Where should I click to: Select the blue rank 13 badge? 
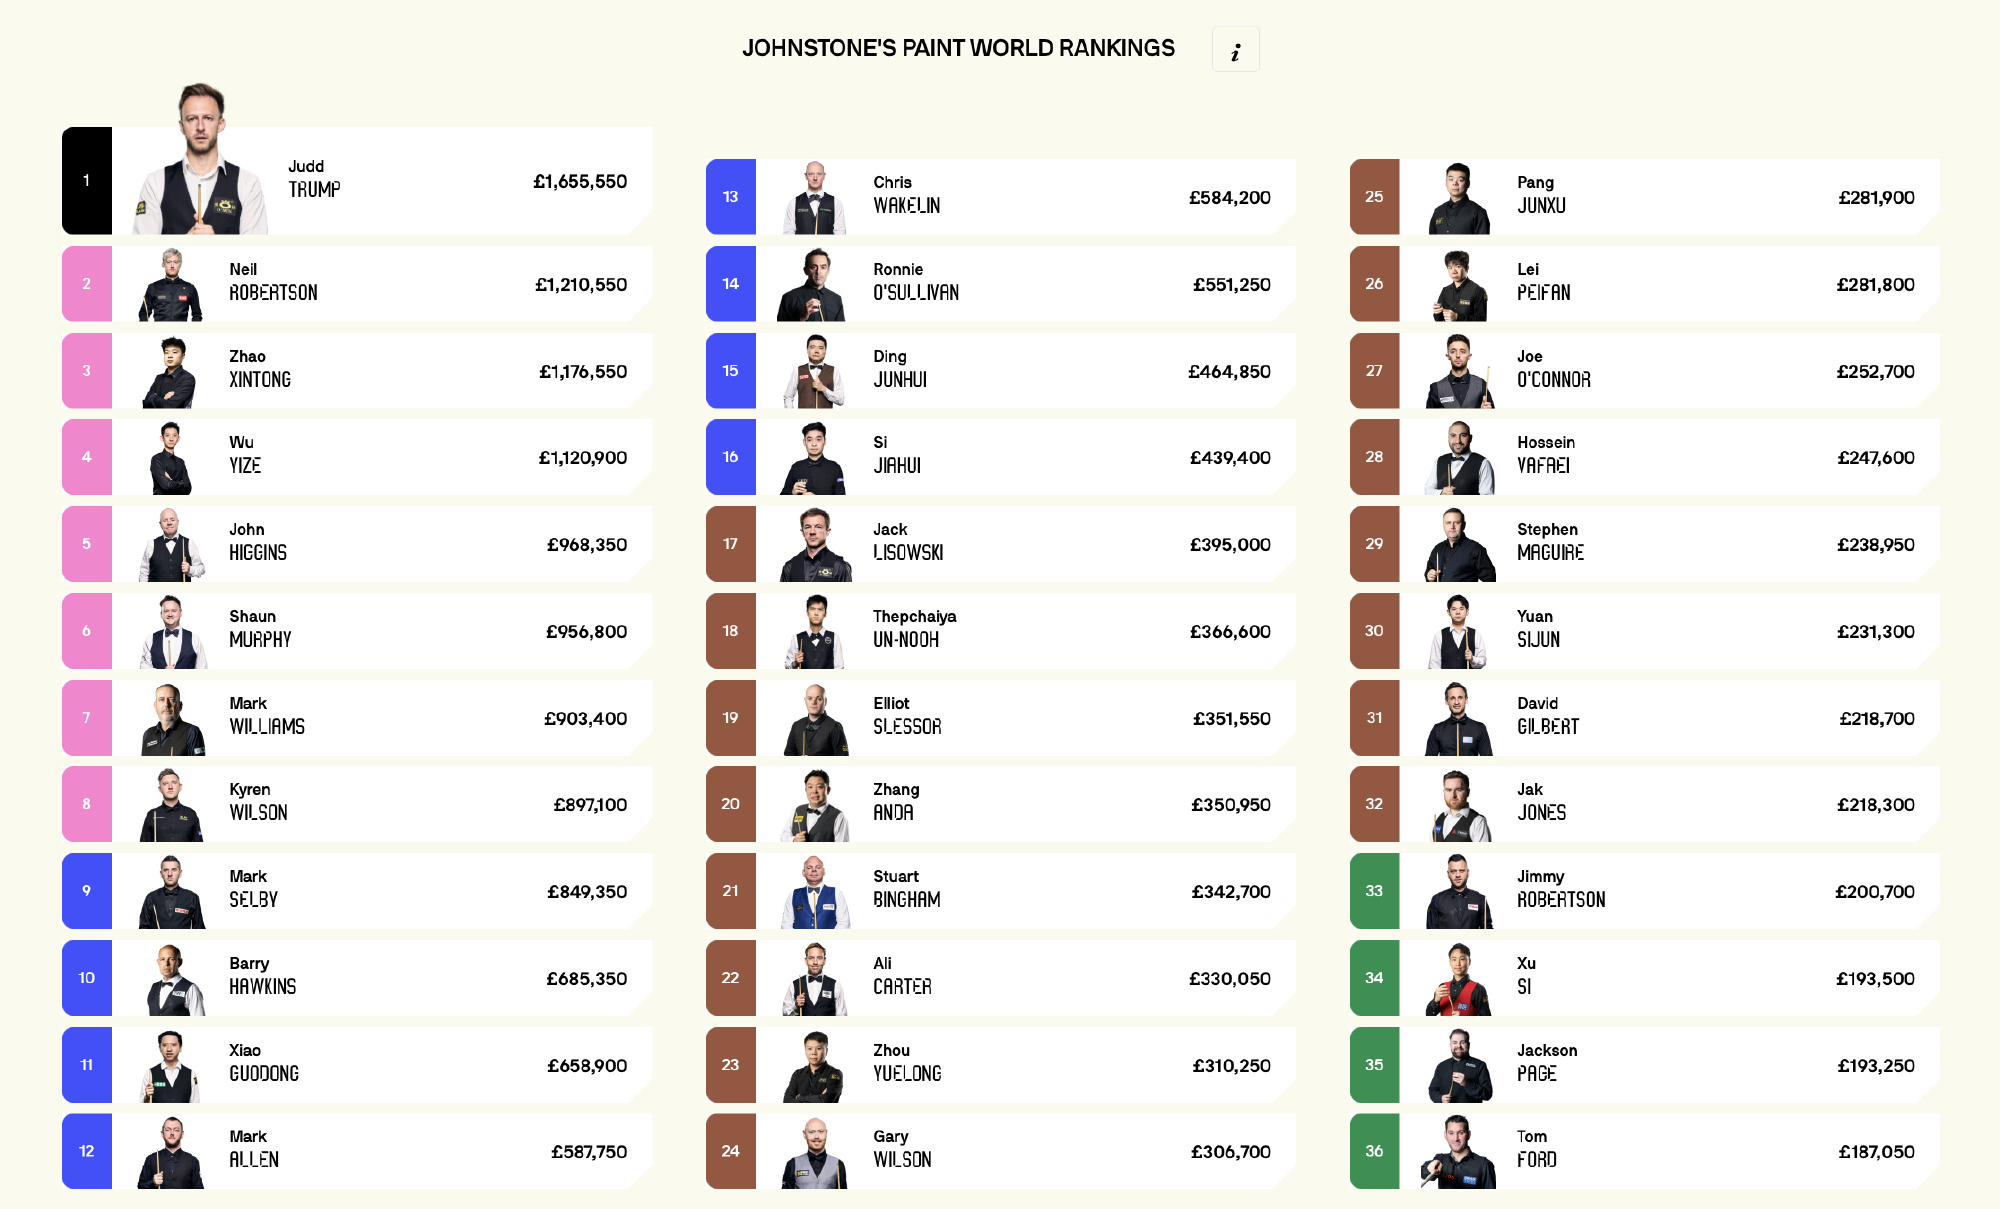731,197
